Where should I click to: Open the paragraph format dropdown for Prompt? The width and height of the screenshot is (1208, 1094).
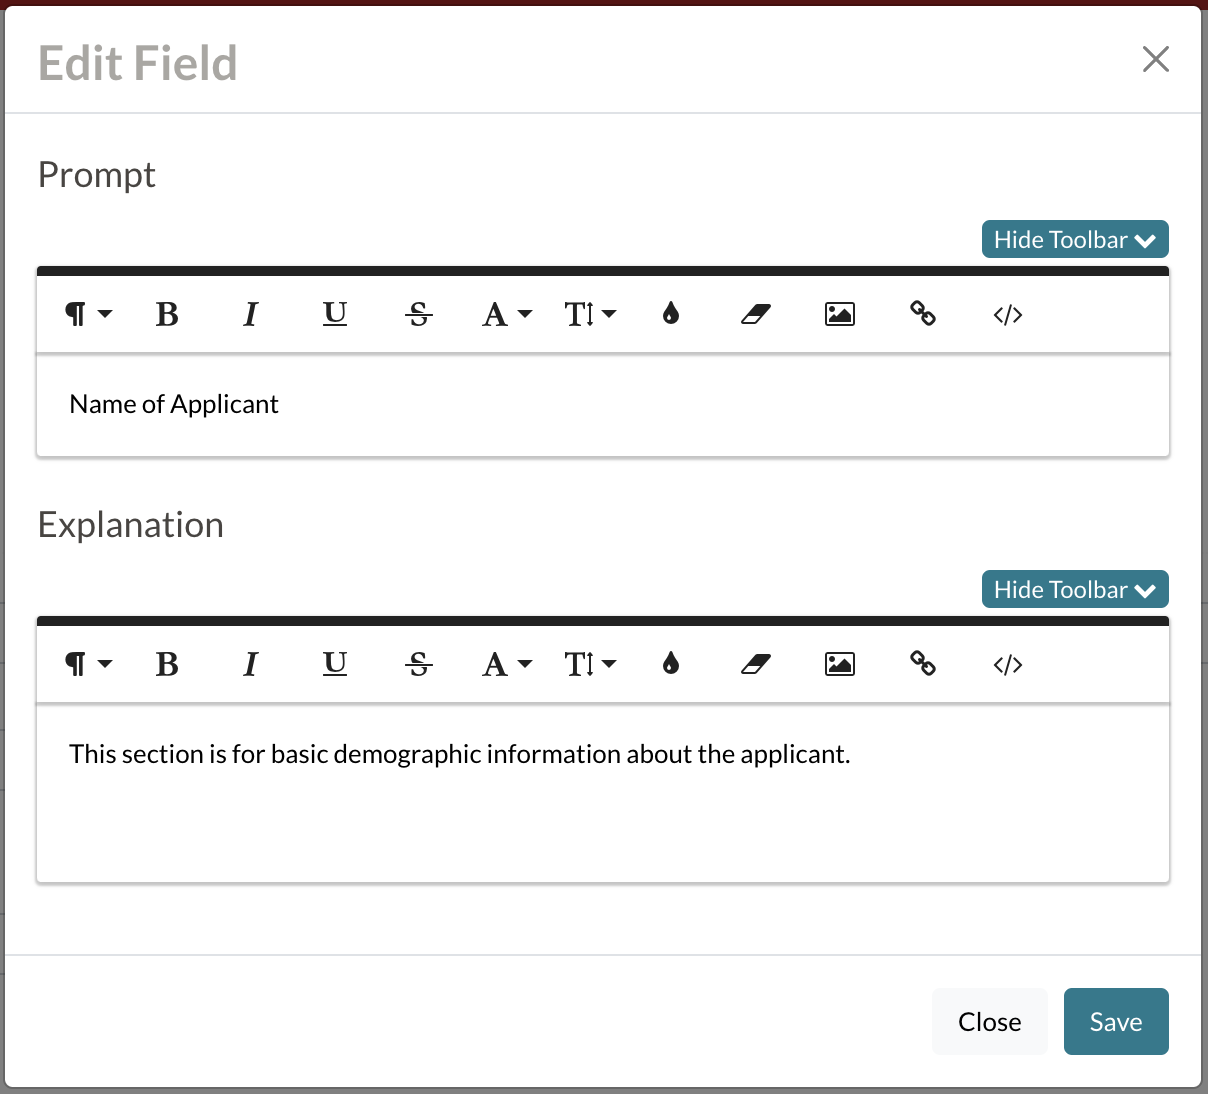pos(87,313)
